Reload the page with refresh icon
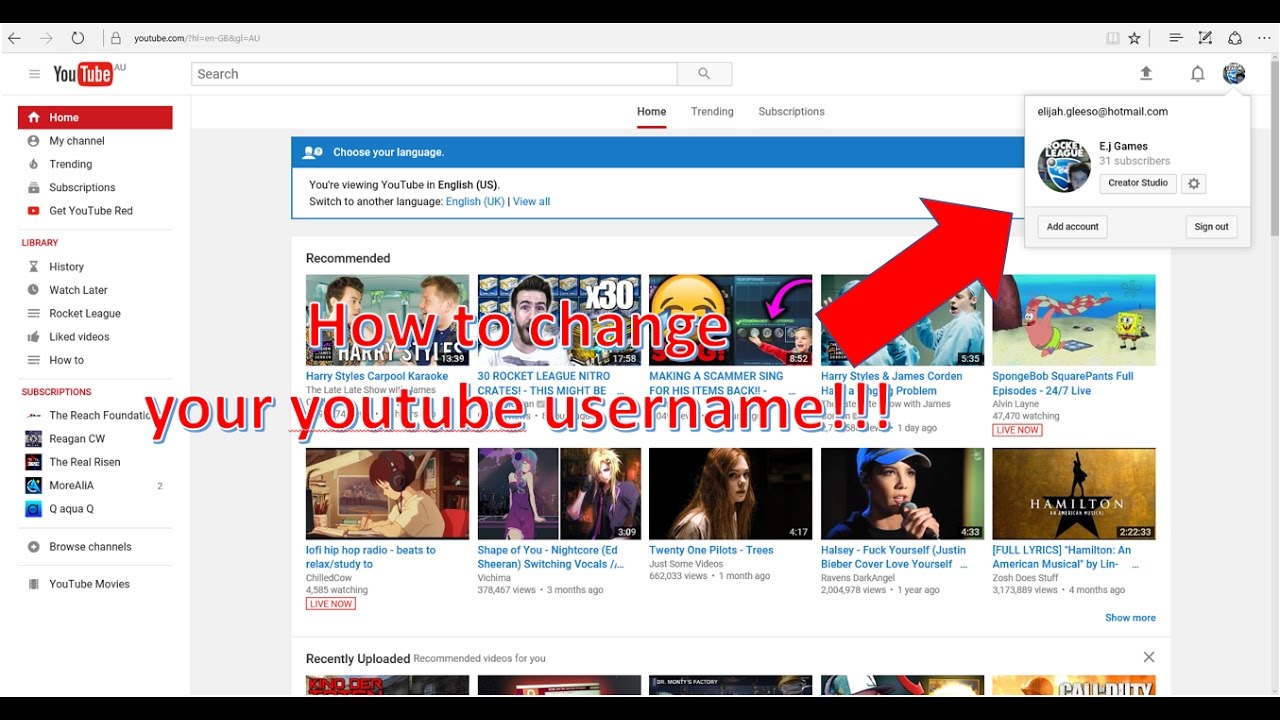This screenshot has width=1280, height=720. coord(77,38)
